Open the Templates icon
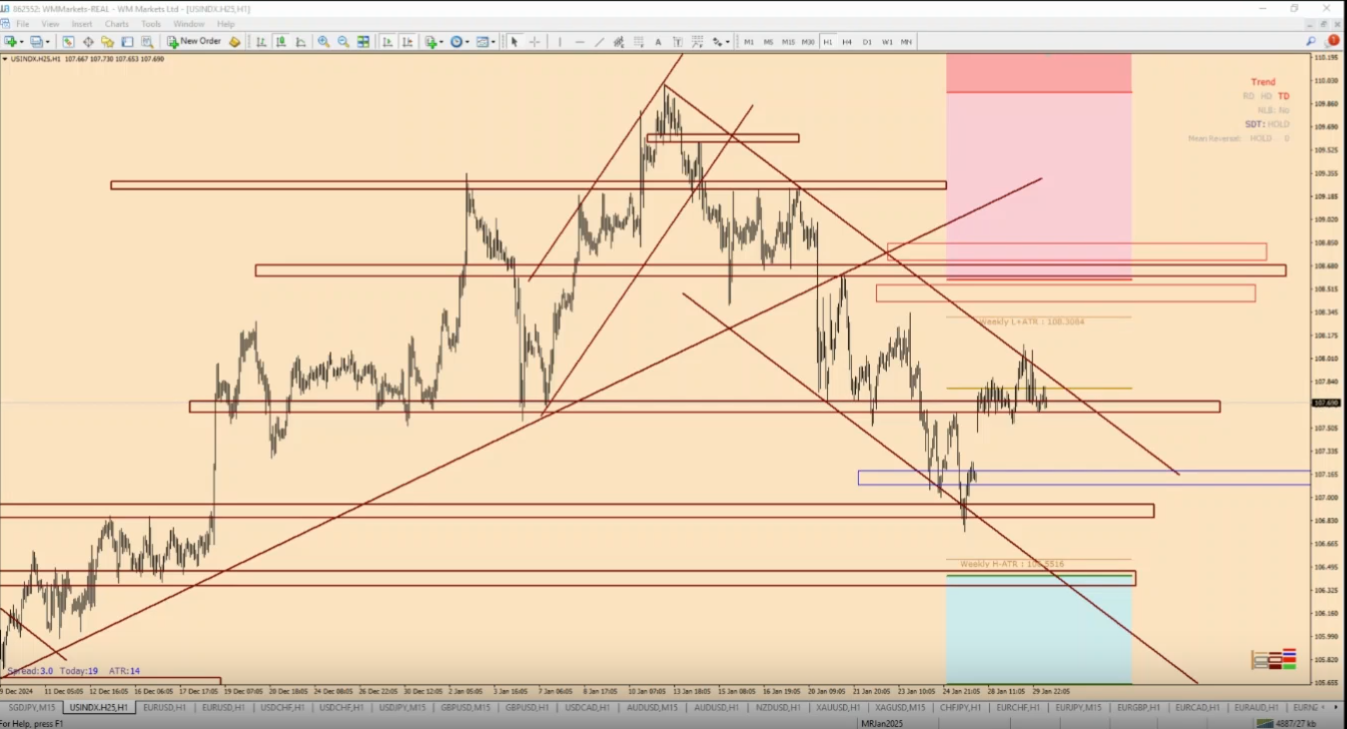1347x729 pixels. coord(483,42)
